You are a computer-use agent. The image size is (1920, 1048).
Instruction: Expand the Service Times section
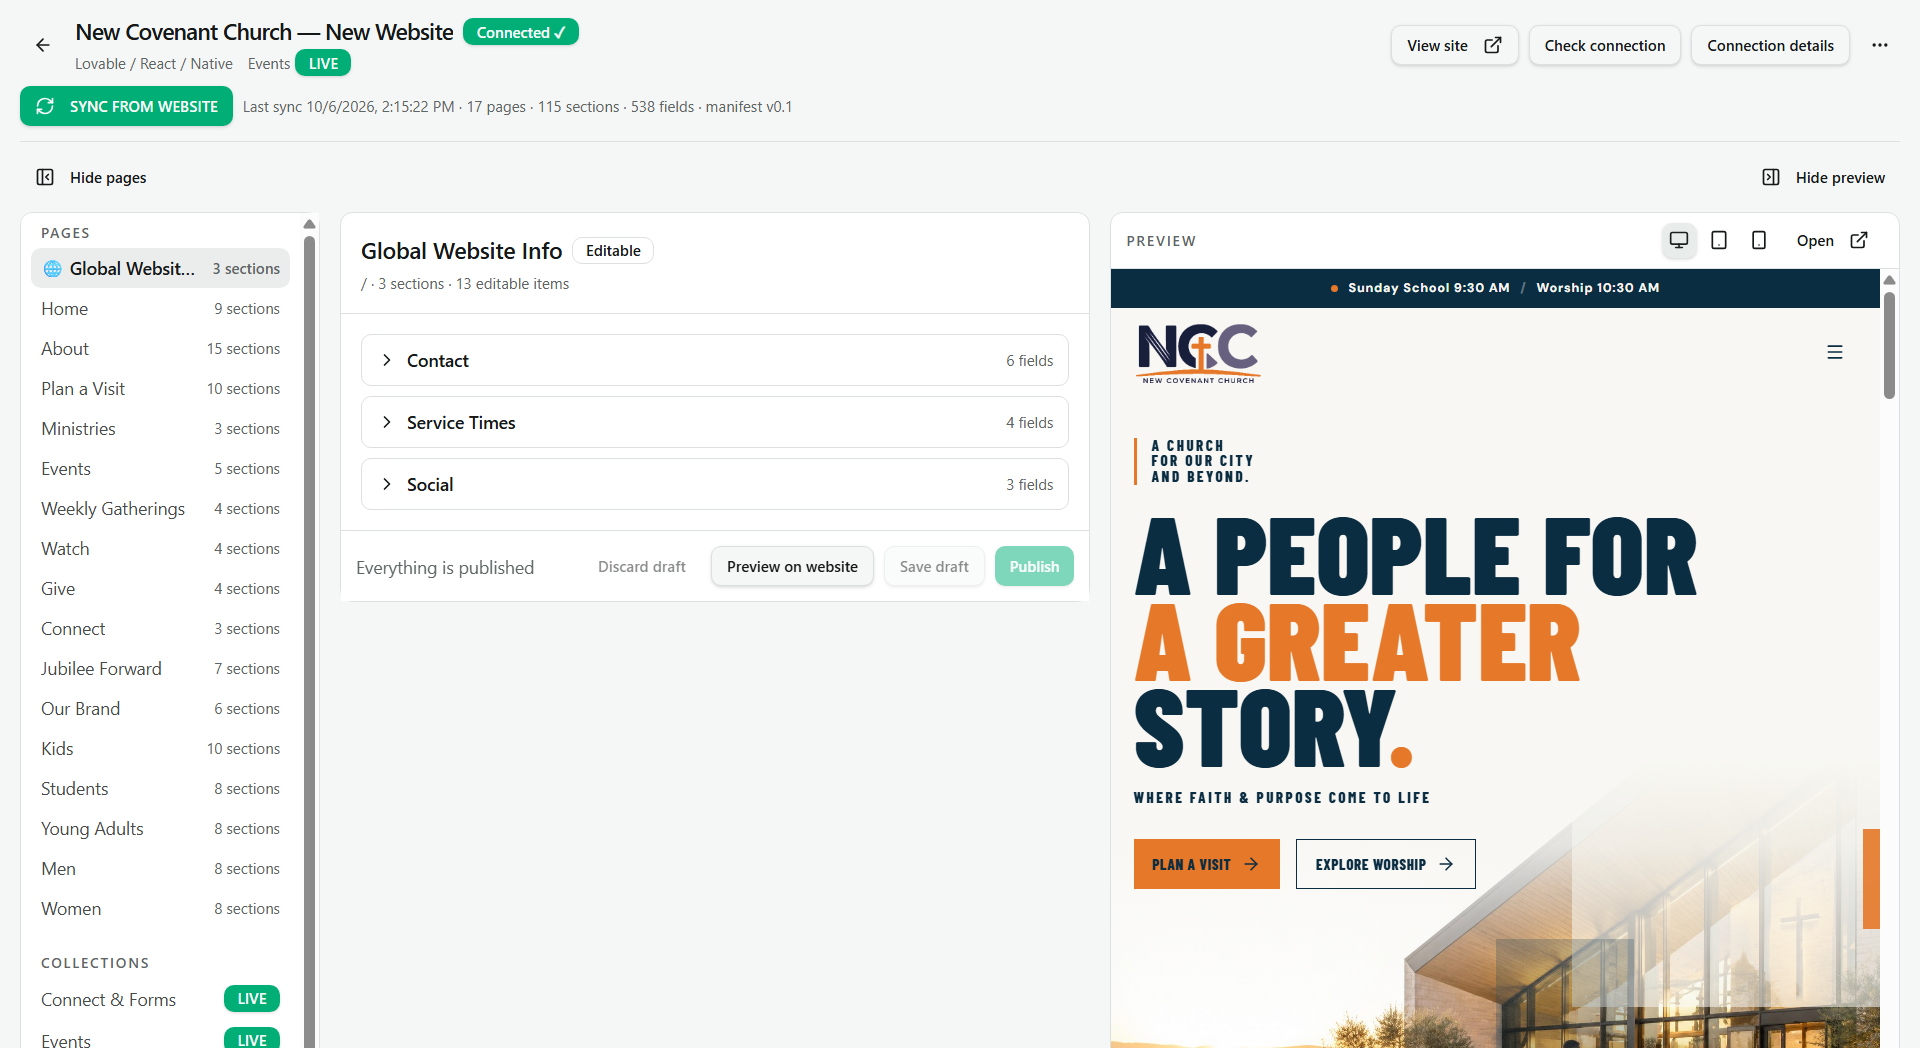click(715, 422)
